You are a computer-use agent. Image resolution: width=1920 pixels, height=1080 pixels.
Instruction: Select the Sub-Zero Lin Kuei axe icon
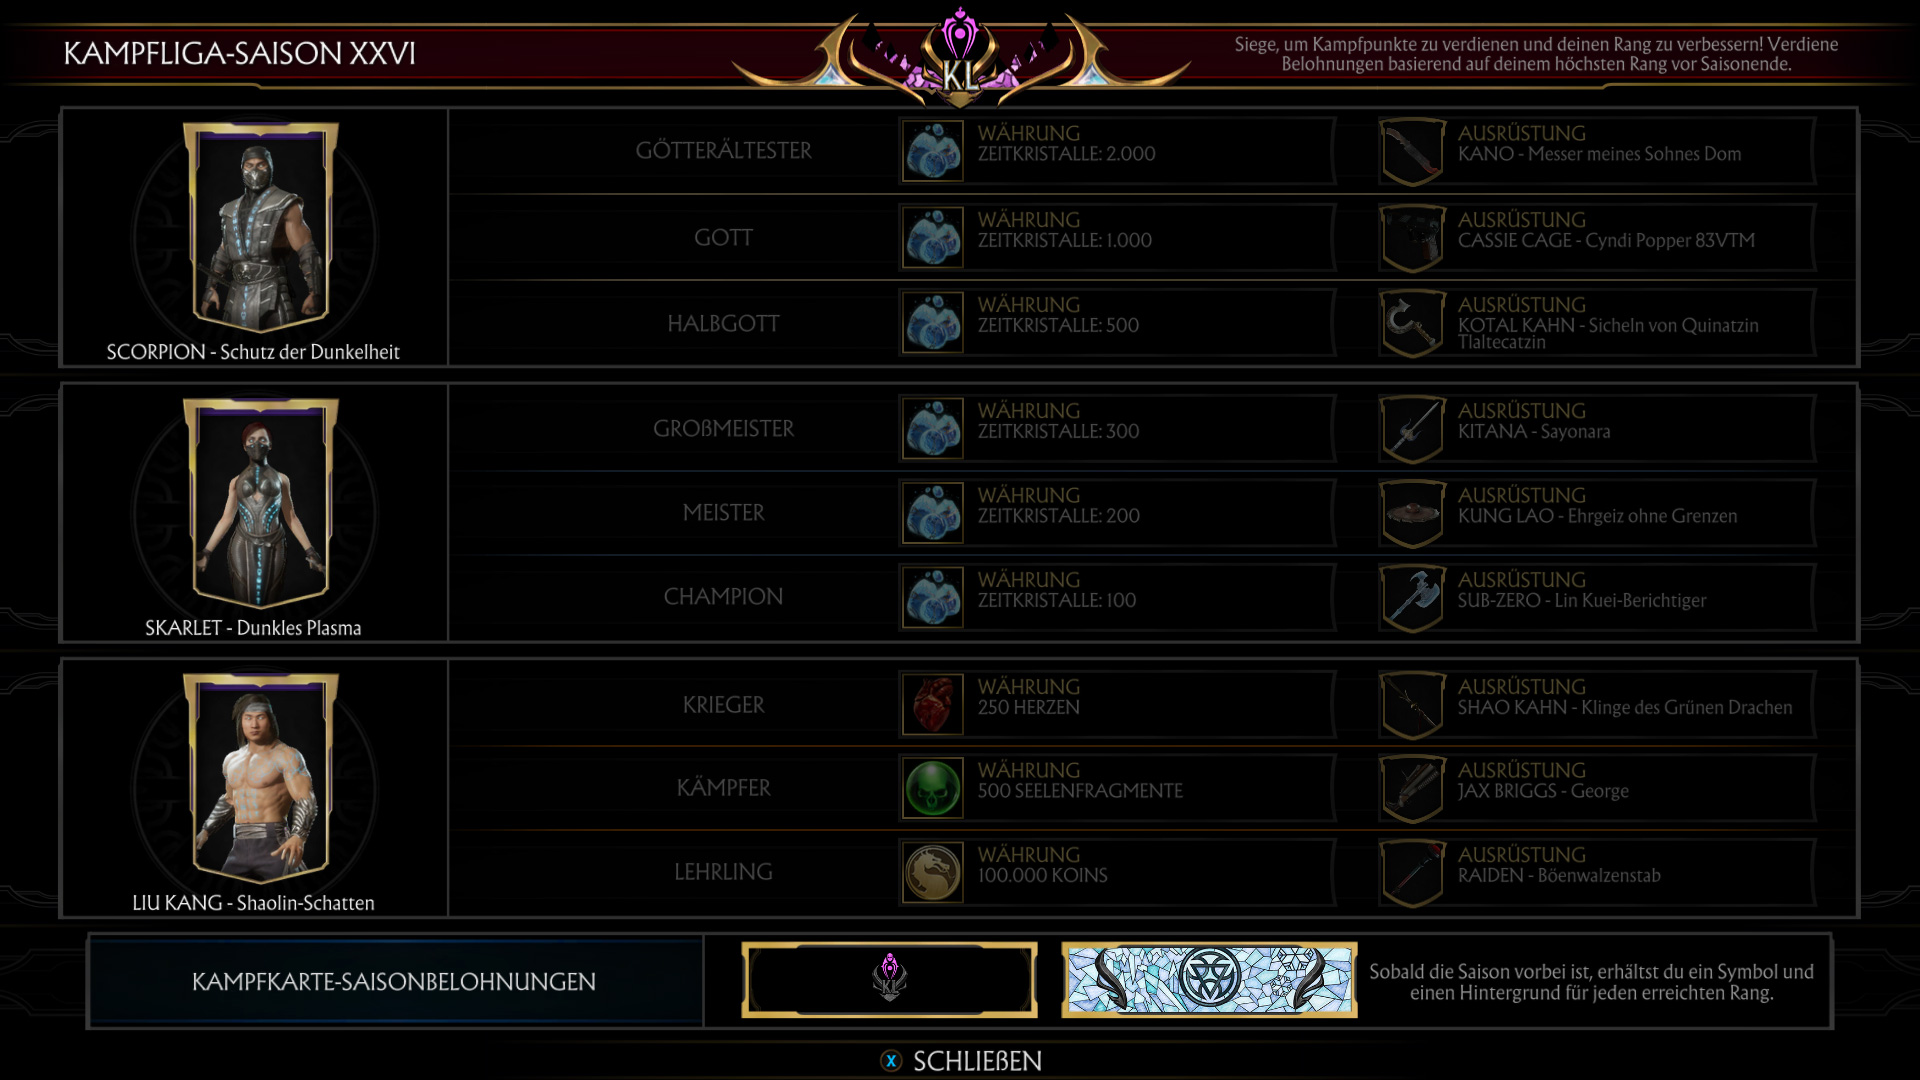[1412, 597]
